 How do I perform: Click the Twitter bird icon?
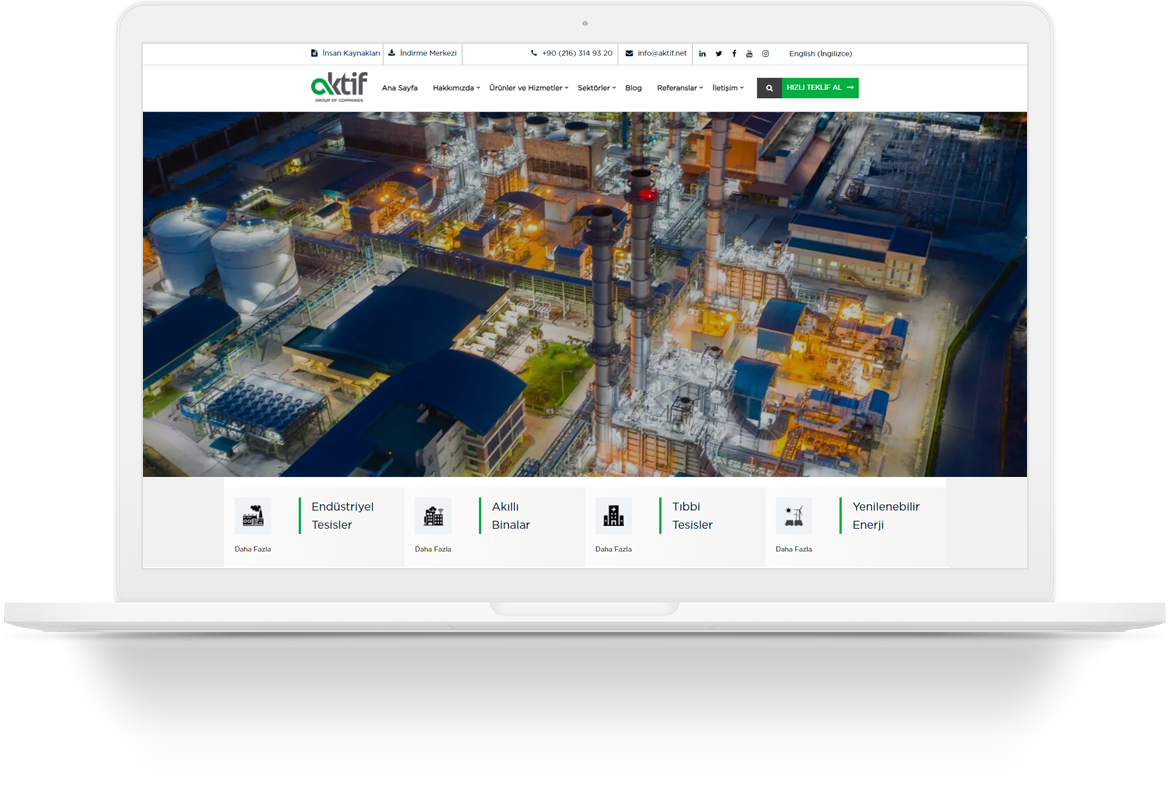[718, 54]
